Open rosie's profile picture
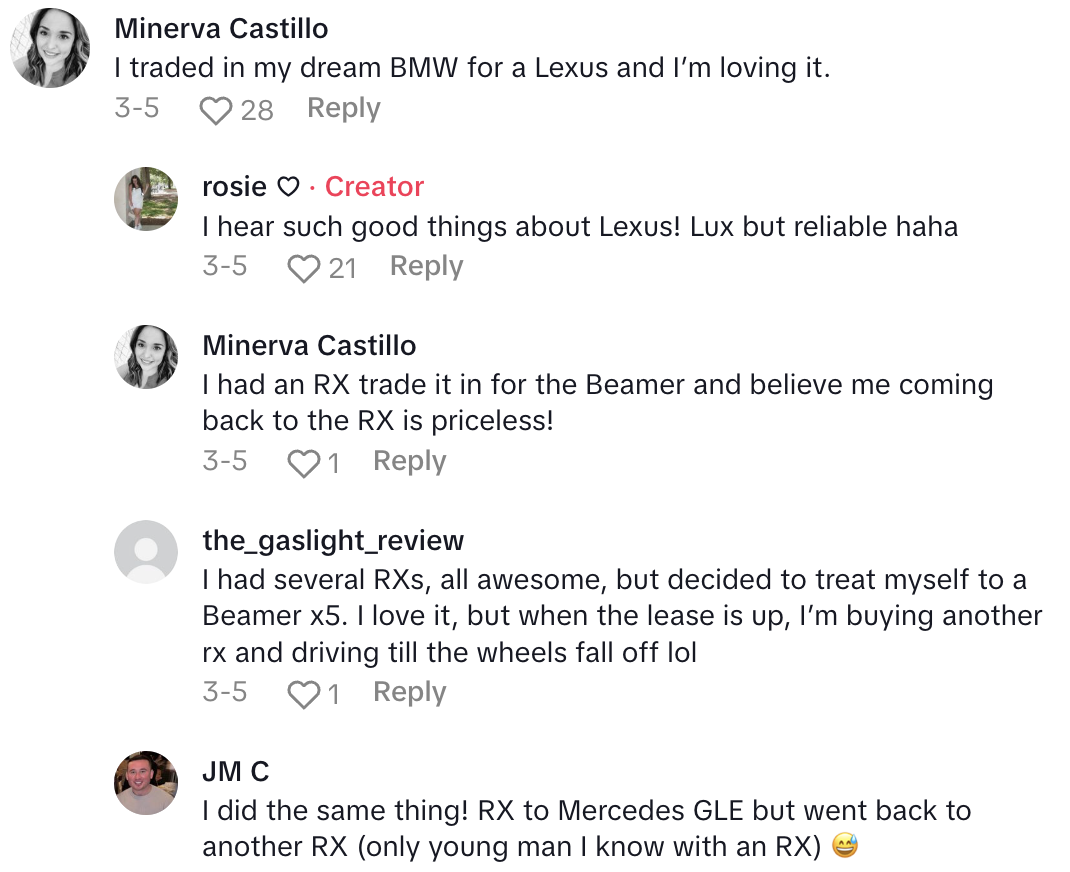1070x872 pixels. (x=146, y=199)
